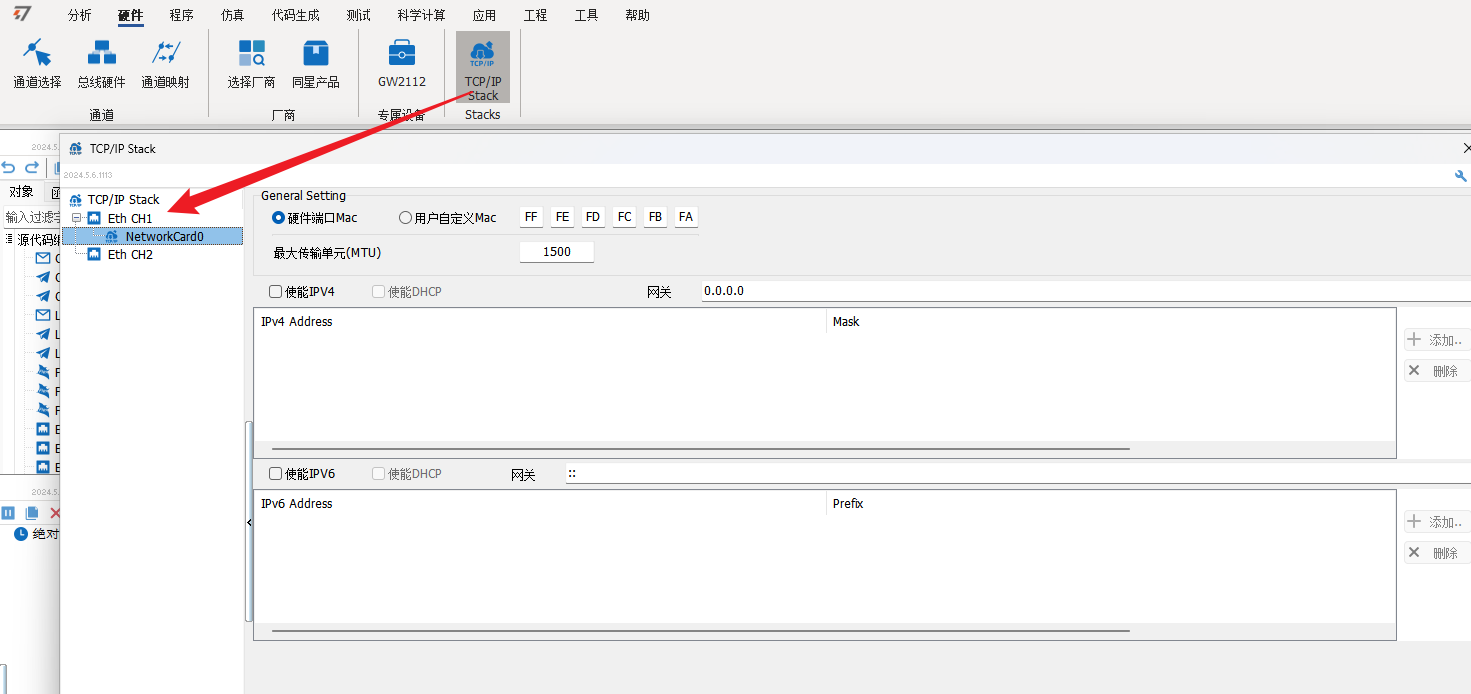Viewport: 1471px width, 694px height.
Task: Click the application logo in the top-left corner
Action: click(x=22, y=13)
